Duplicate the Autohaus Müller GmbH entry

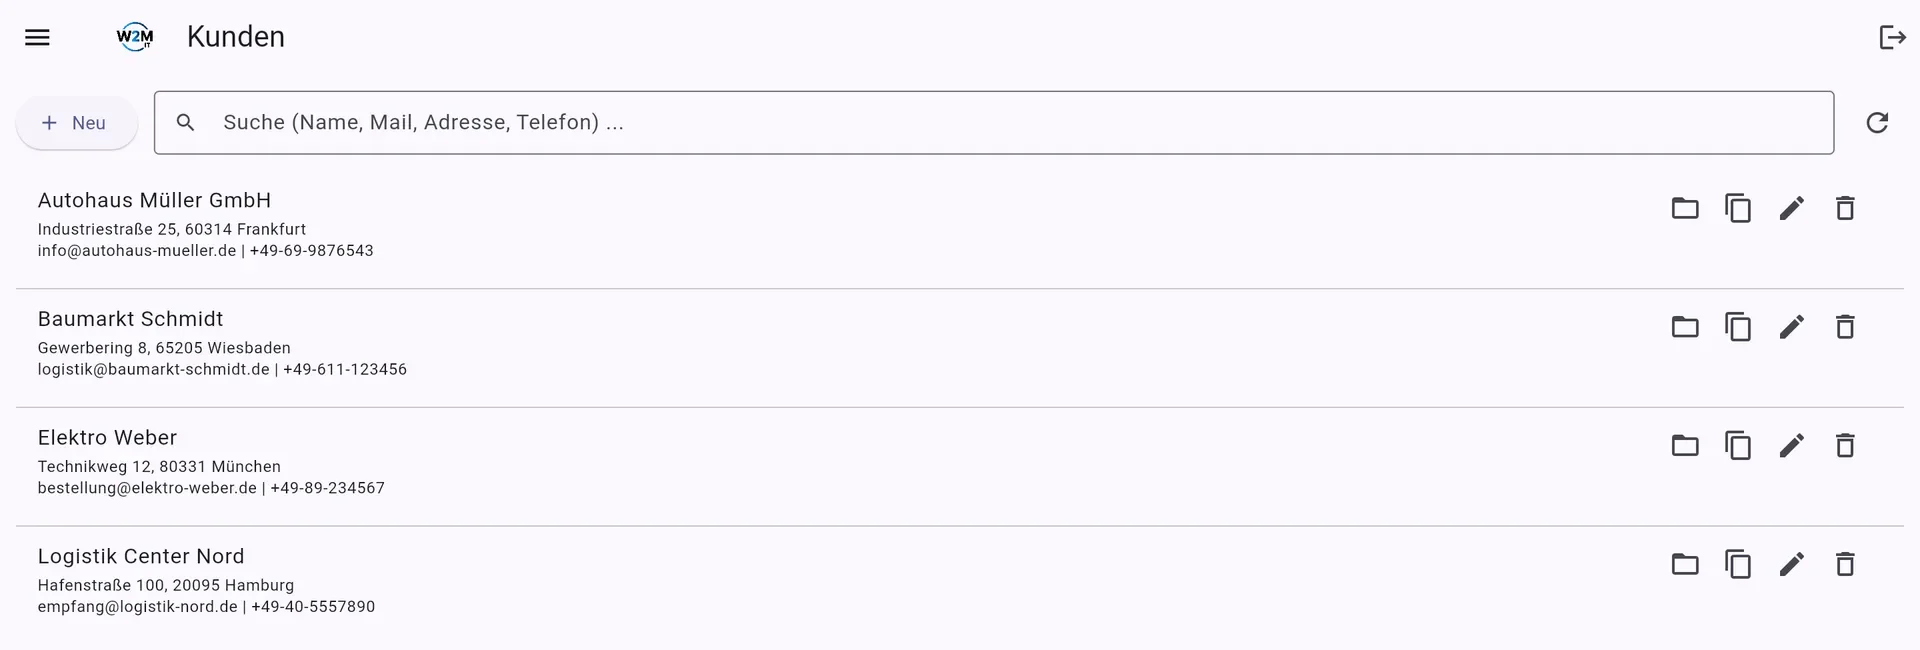pos(1738,208)
